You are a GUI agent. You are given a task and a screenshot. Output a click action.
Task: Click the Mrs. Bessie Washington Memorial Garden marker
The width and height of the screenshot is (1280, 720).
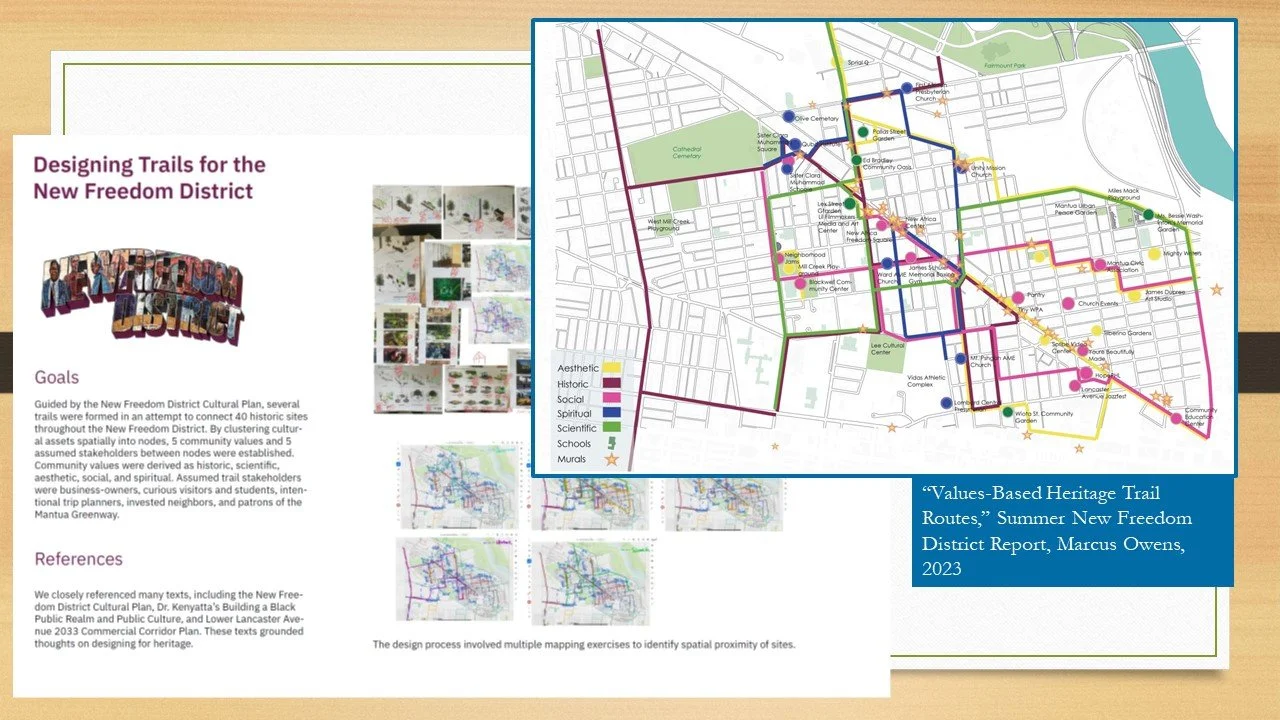1148,214
